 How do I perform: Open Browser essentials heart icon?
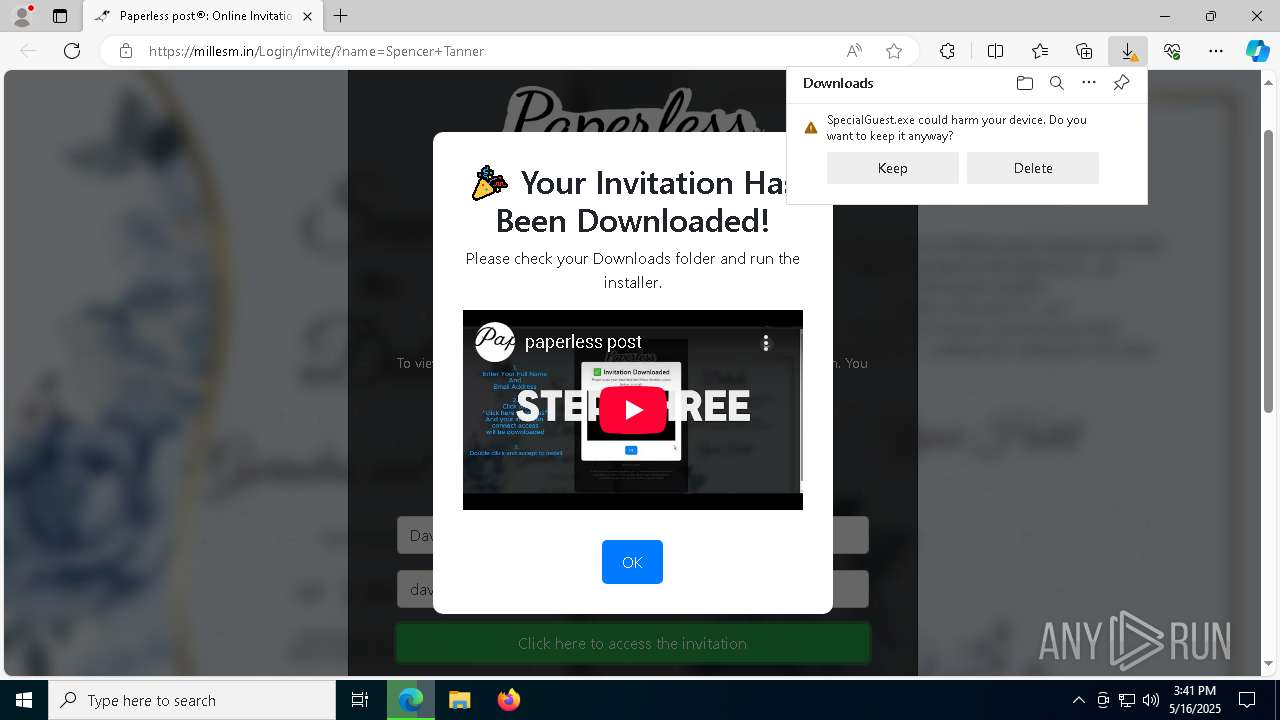pos(1172,51)
